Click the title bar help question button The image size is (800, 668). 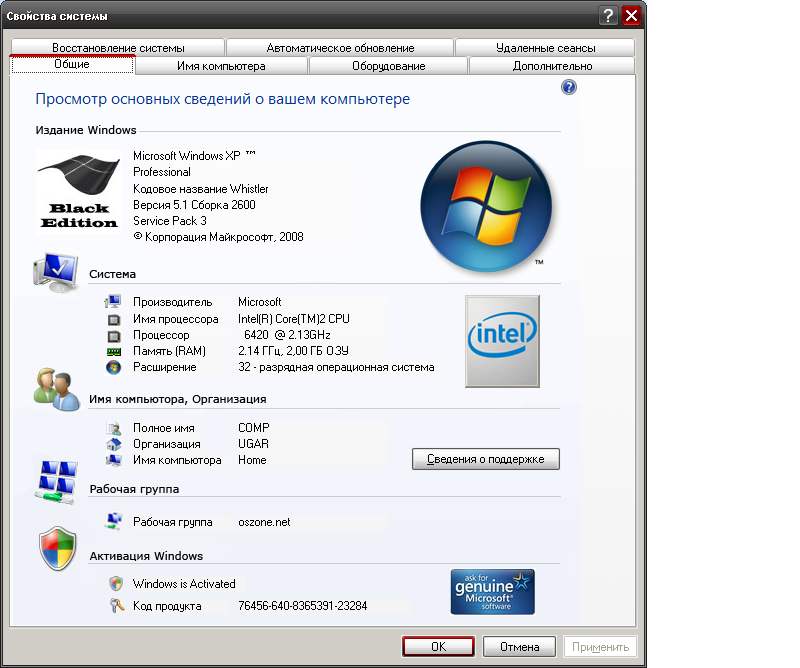pyautogui.click(x=608, y=16)
